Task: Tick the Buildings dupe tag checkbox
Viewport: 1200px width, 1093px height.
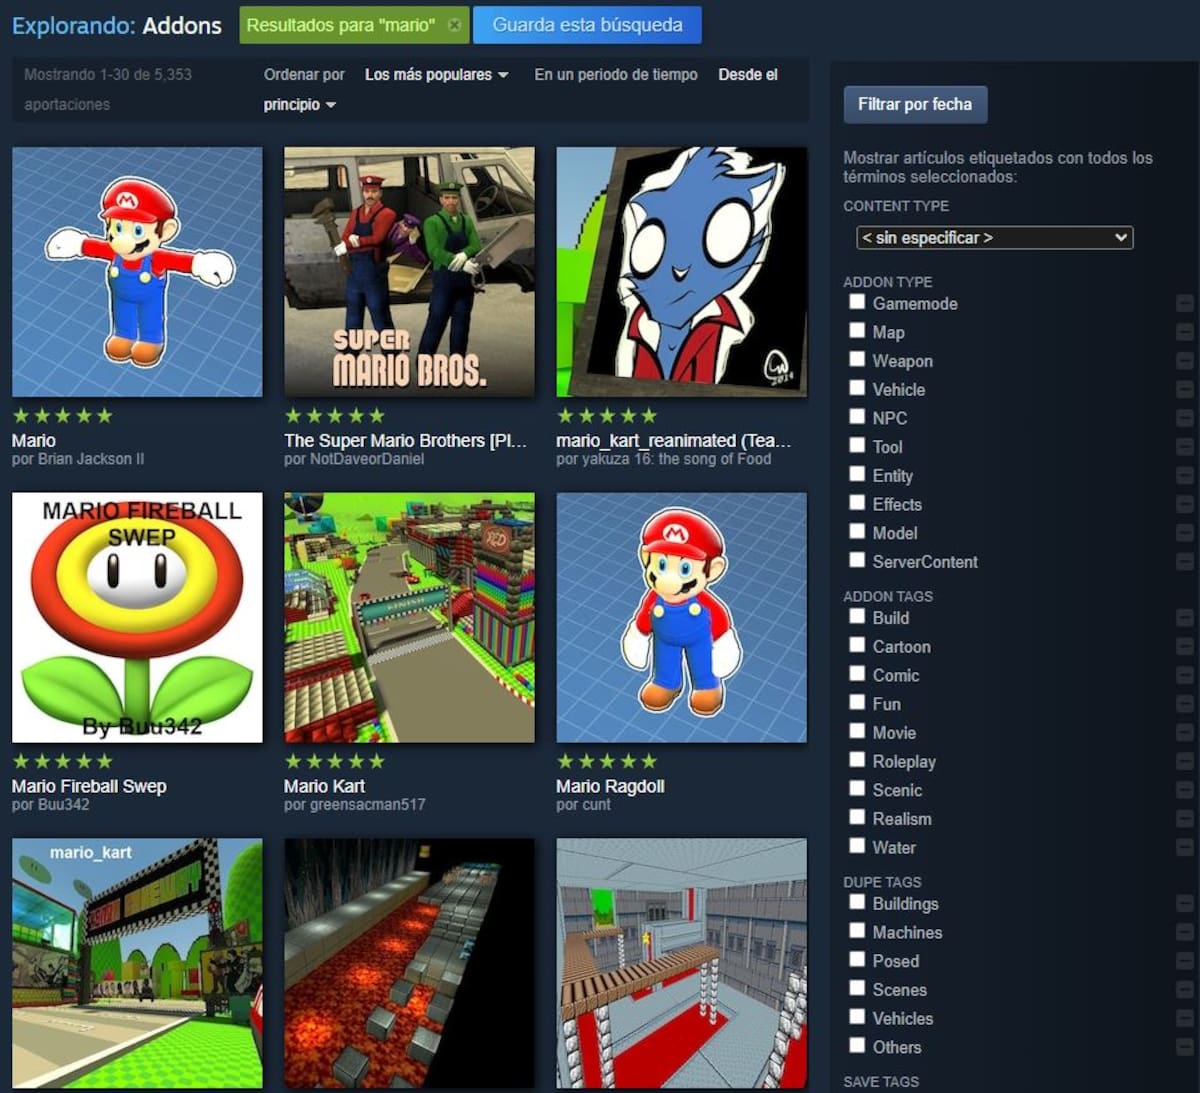Action: [x=857, y=902]
